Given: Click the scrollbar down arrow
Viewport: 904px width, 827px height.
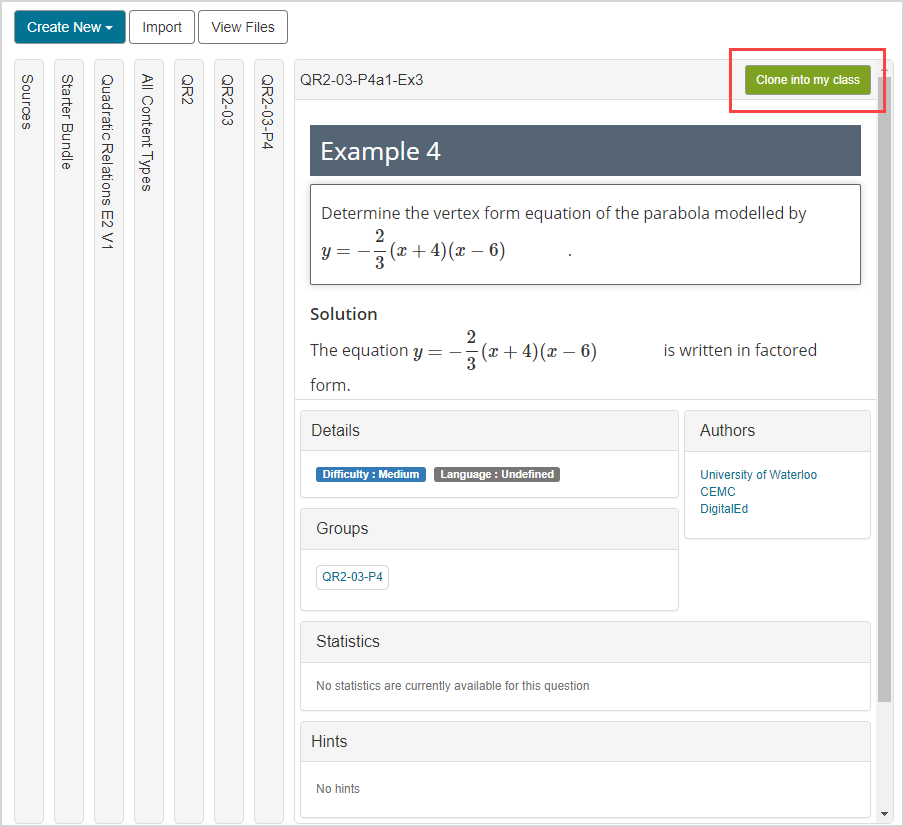Looking at the screenshot, I should 884,814.
